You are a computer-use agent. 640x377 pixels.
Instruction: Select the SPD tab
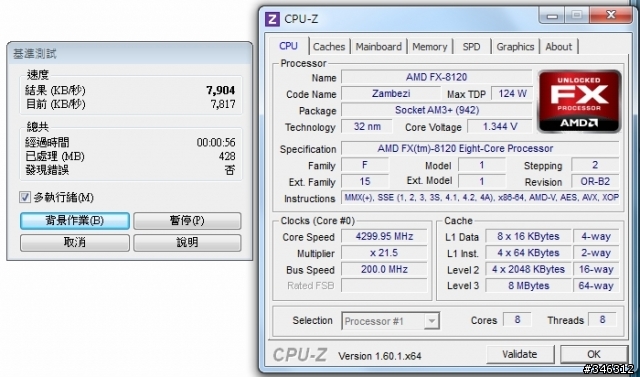[471, 47]
